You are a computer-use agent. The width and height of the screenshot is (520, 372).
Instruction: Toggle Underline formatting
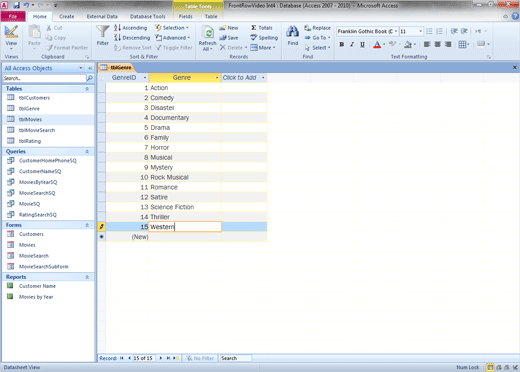tap(362, 44)
